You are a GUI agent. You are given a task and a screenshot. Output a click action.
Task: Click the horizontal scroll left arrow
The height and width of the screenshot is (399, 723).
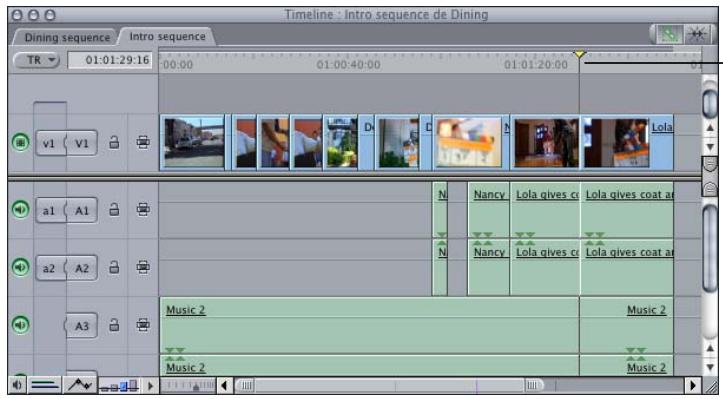[x=225, y=385]
